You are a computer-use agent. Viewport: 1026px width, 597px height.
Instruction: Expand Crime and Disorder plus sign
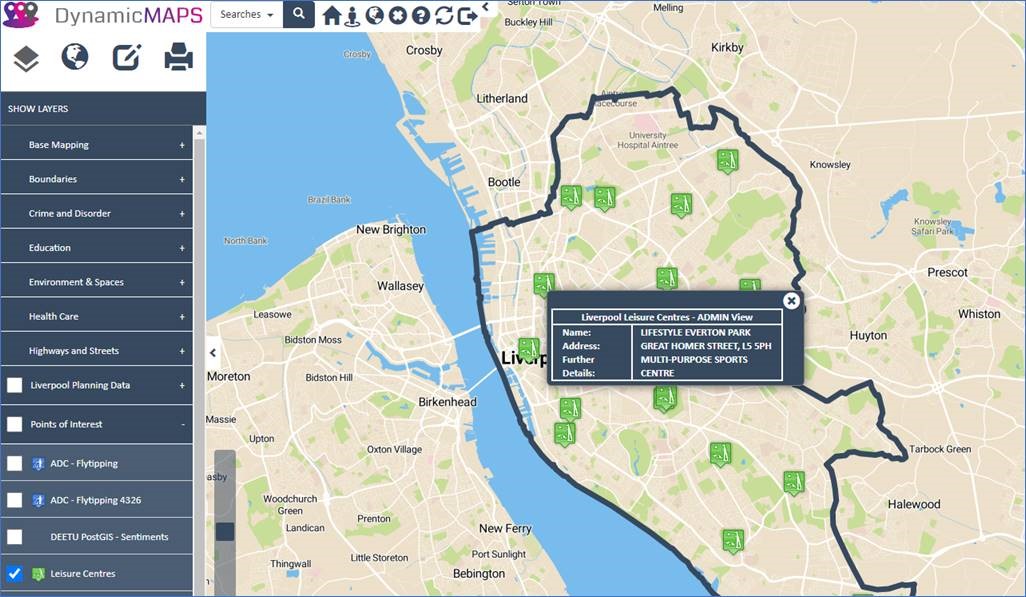[x=182, y=214]
